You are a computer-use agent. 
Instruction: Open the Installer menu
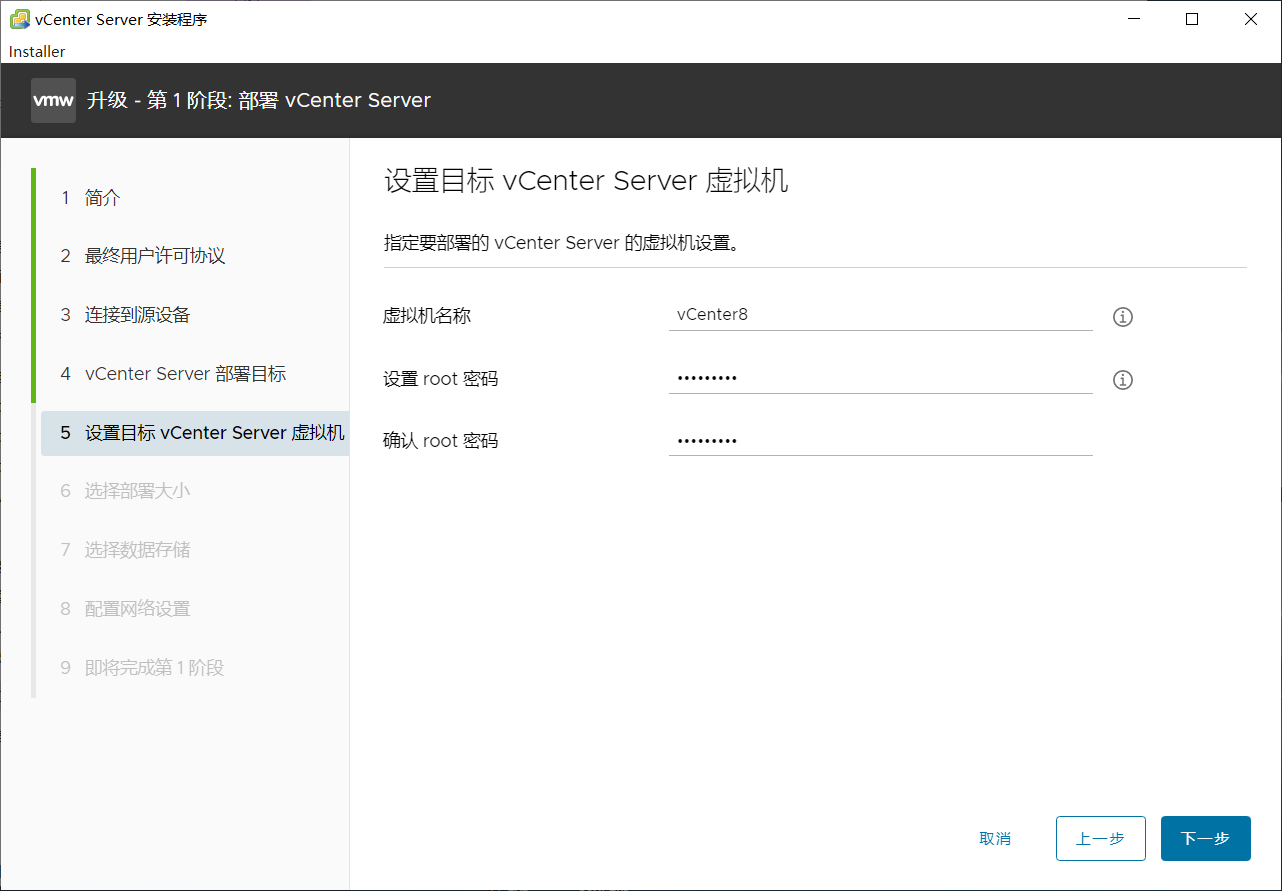click(37, 51)
